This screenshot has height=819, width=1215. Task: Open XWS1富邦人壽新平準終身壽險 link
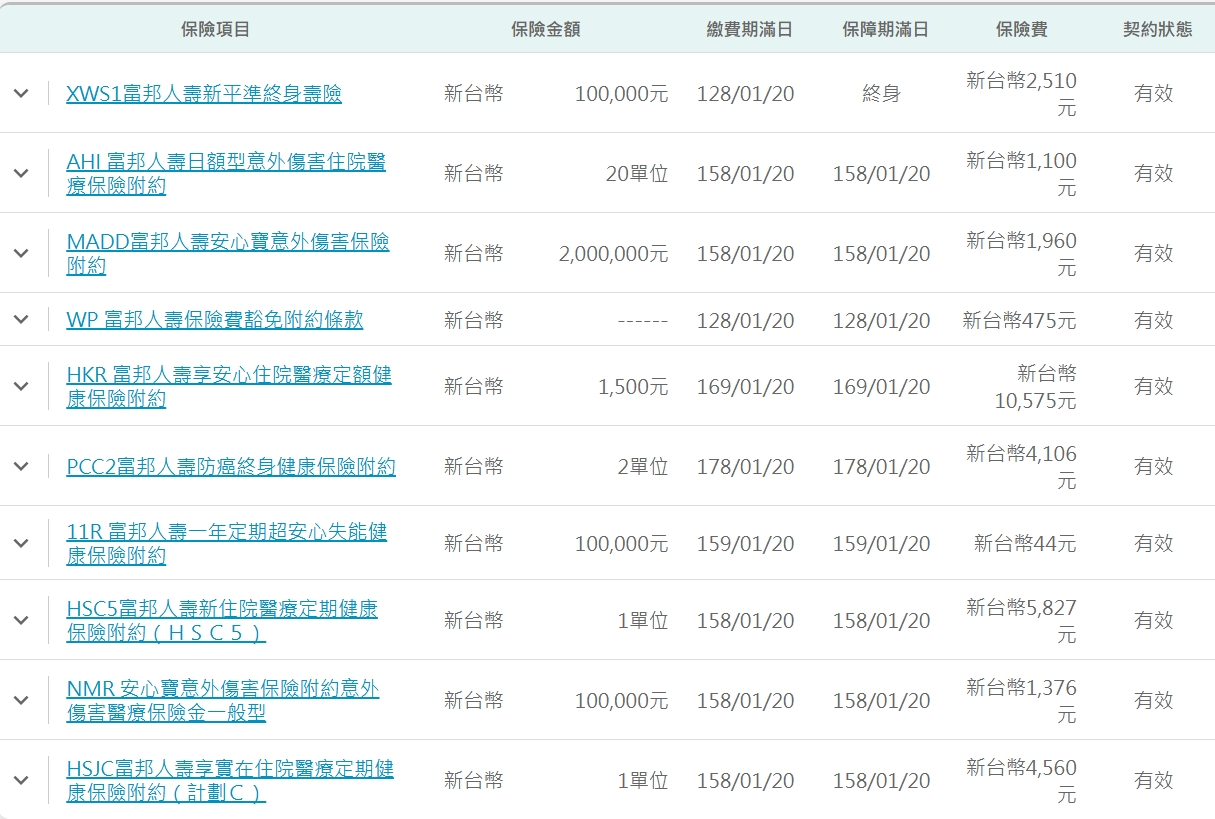click(x=204, y=94)
